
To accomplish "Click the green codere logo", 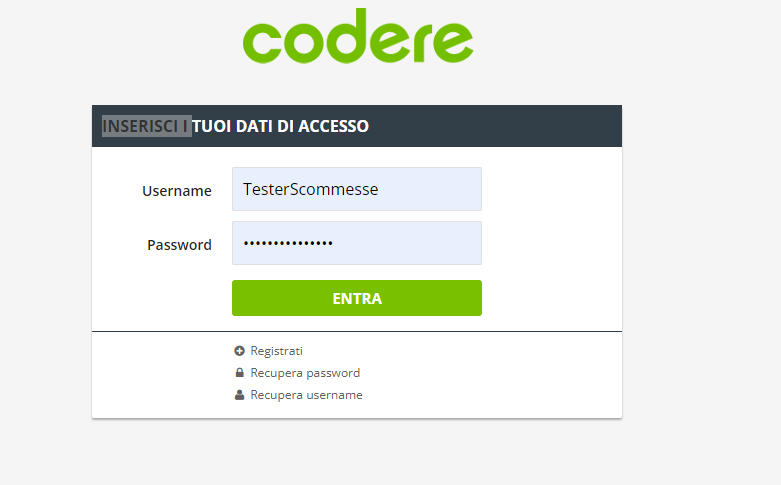I will (357, 38).
